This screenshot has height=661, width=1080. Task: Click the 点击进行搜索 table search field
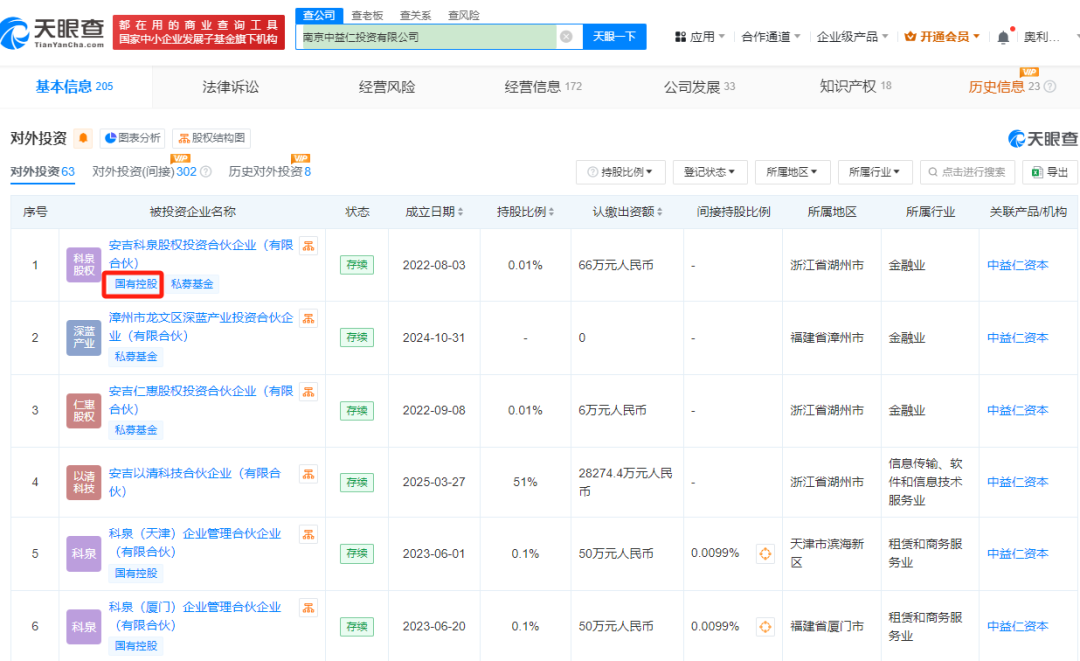click(967, 172)
